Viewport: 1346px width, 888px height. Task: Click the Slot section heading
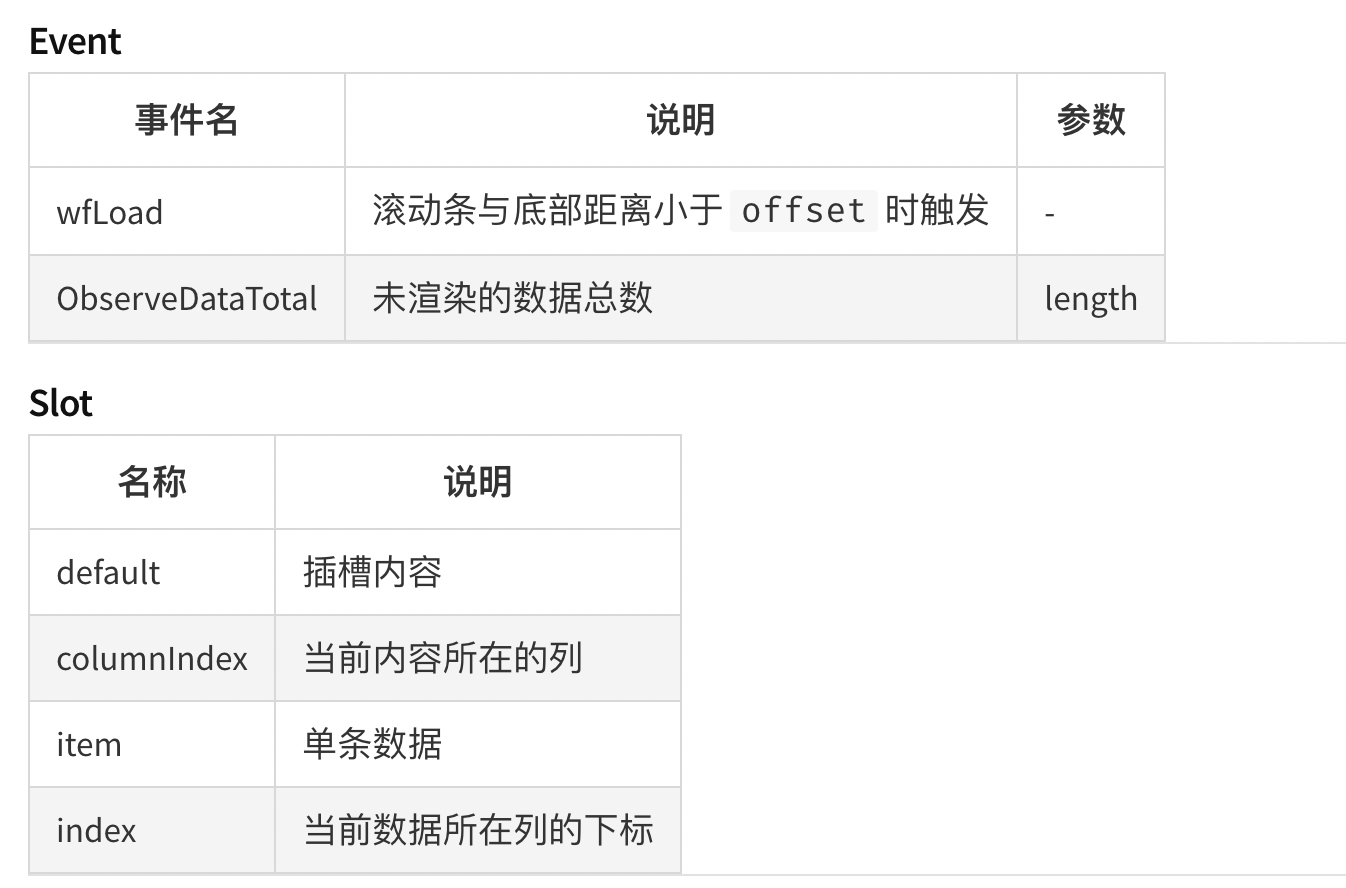pyautogui.click(x=61, y=403)
